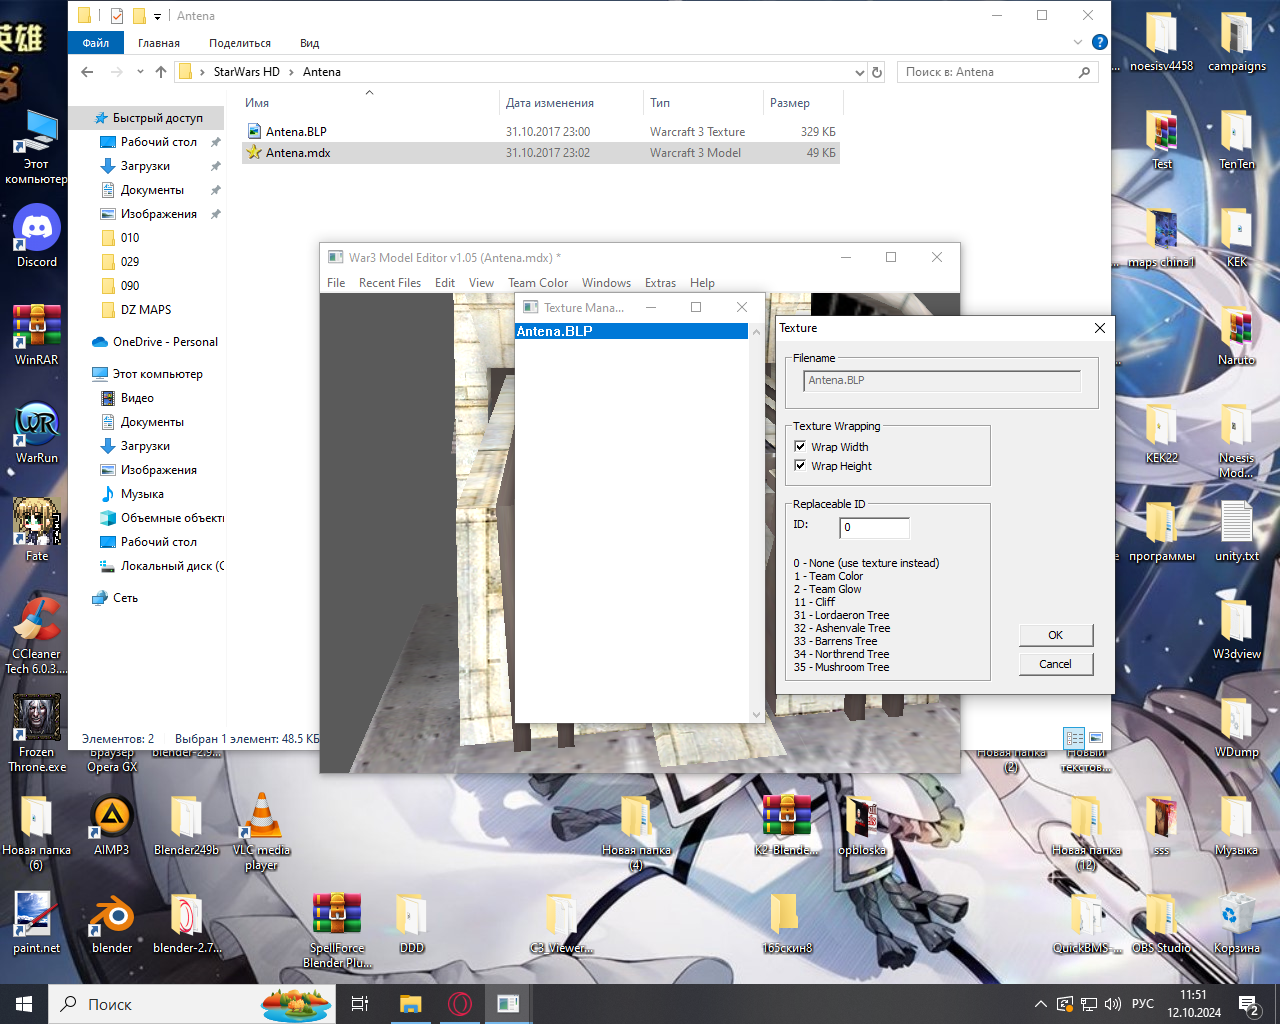Refresh the Antena folder view

[877, 72]
